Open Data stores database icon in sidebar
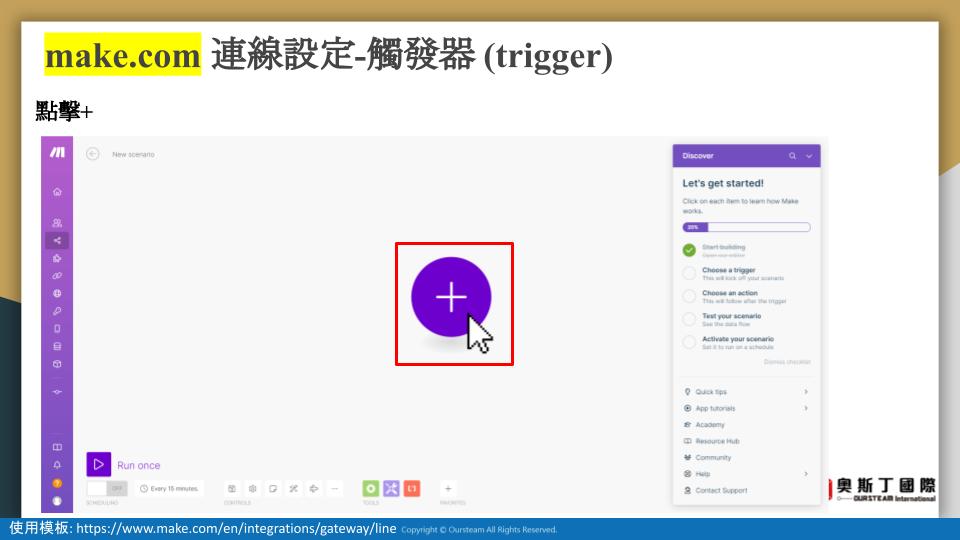Image resolution: width=960 pixels, height=540 pixels. click(57, 347)
